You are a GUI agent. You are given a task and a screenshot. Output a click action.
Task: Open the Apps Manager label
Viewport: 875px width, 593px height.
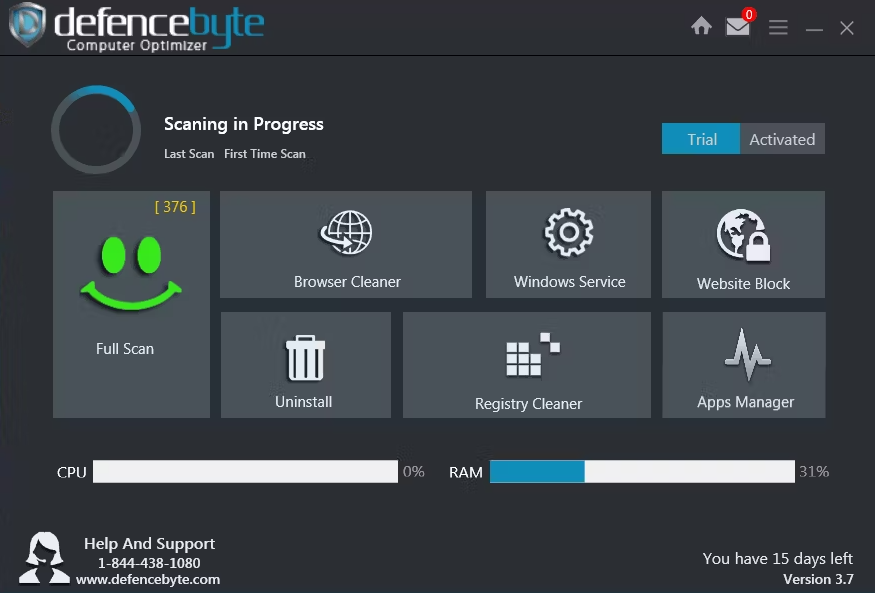click(x=746, y=402)
